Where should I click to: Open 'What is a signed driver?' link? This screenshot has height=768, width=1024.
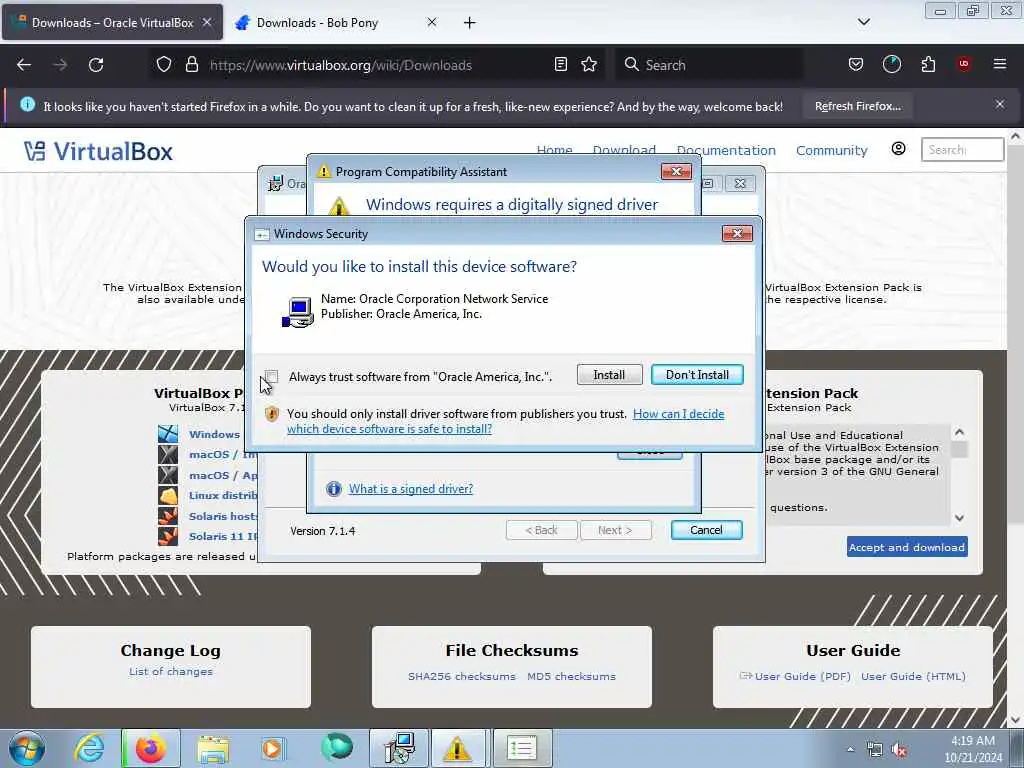pos(411,489)
